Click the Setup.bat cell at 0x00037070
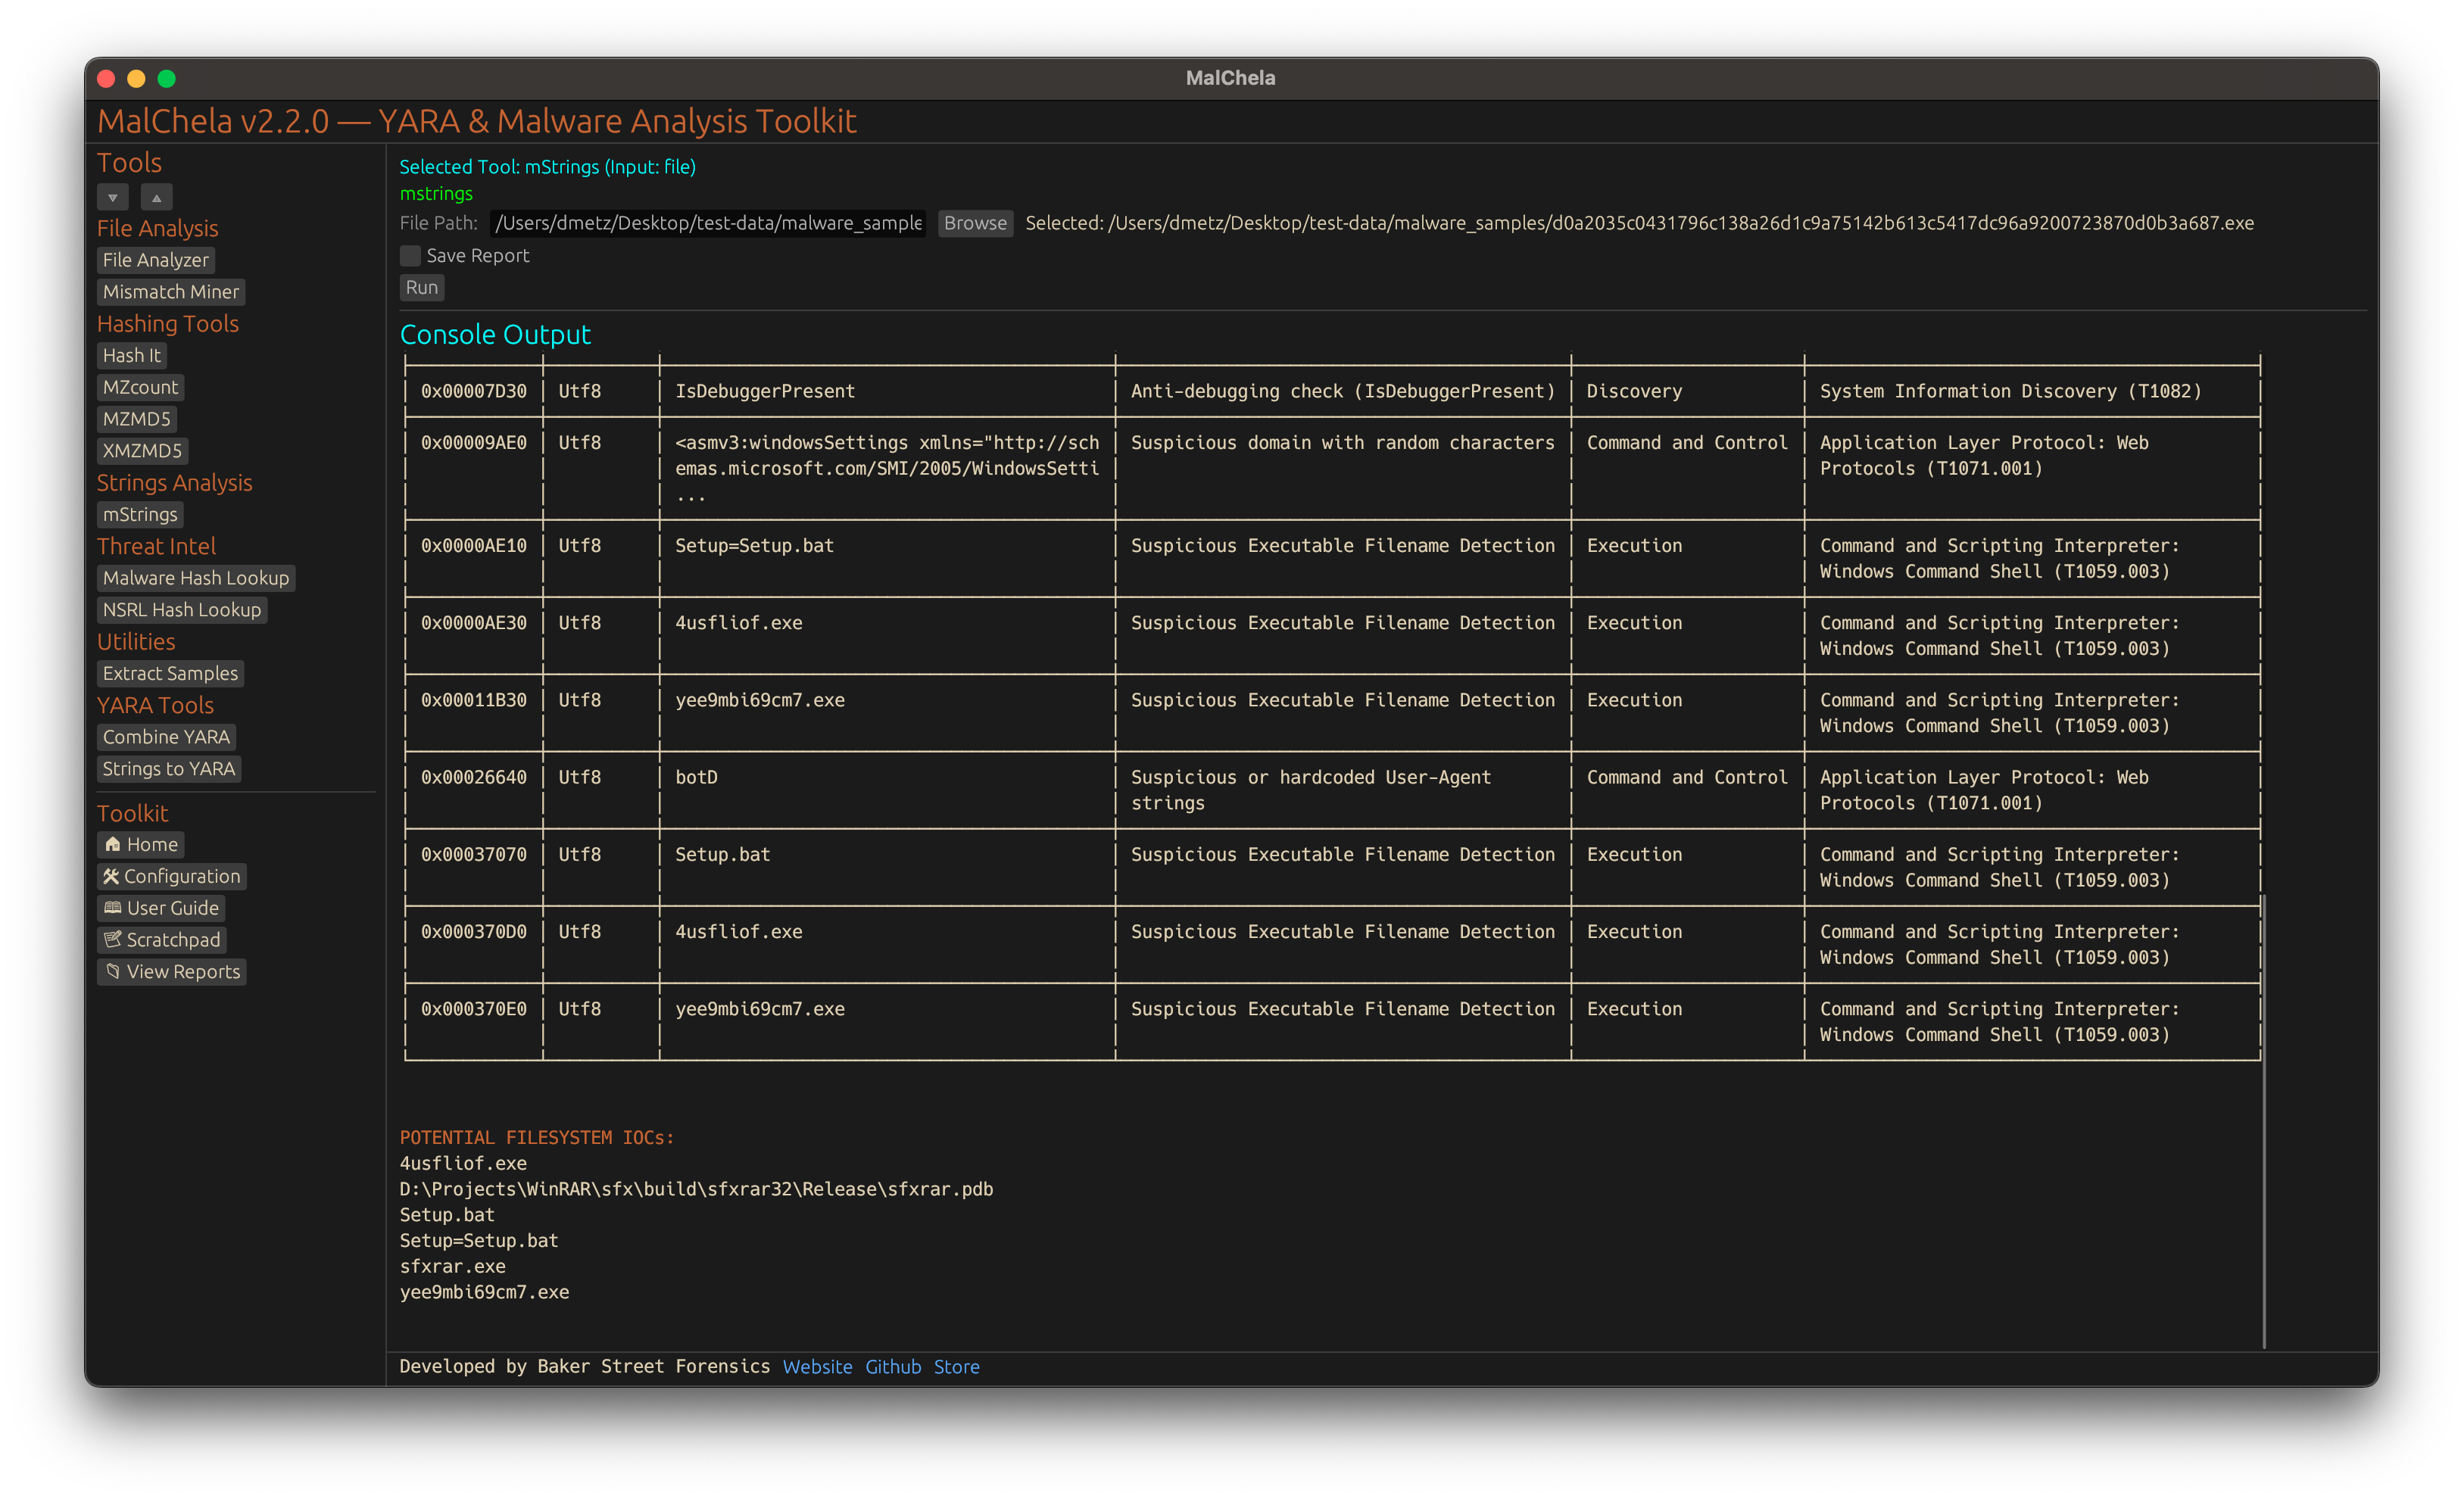Image resolution: width=2464 pixels, height=1499 pixels. click(722, 855)
